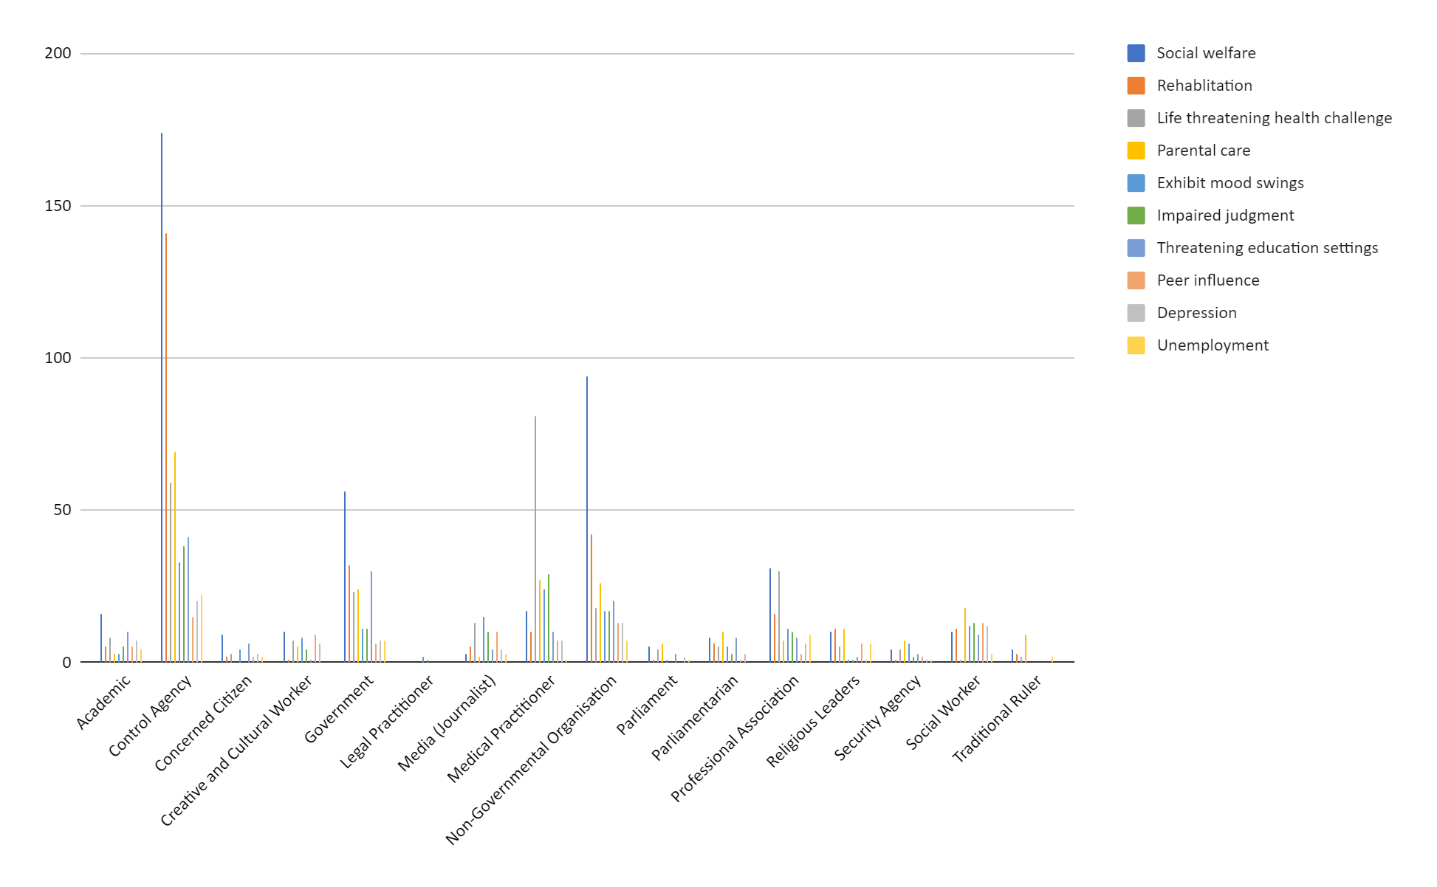Screen dimensions: 1437x887
Task: Select the Professional Association axis label
Action: click(735, 738)
